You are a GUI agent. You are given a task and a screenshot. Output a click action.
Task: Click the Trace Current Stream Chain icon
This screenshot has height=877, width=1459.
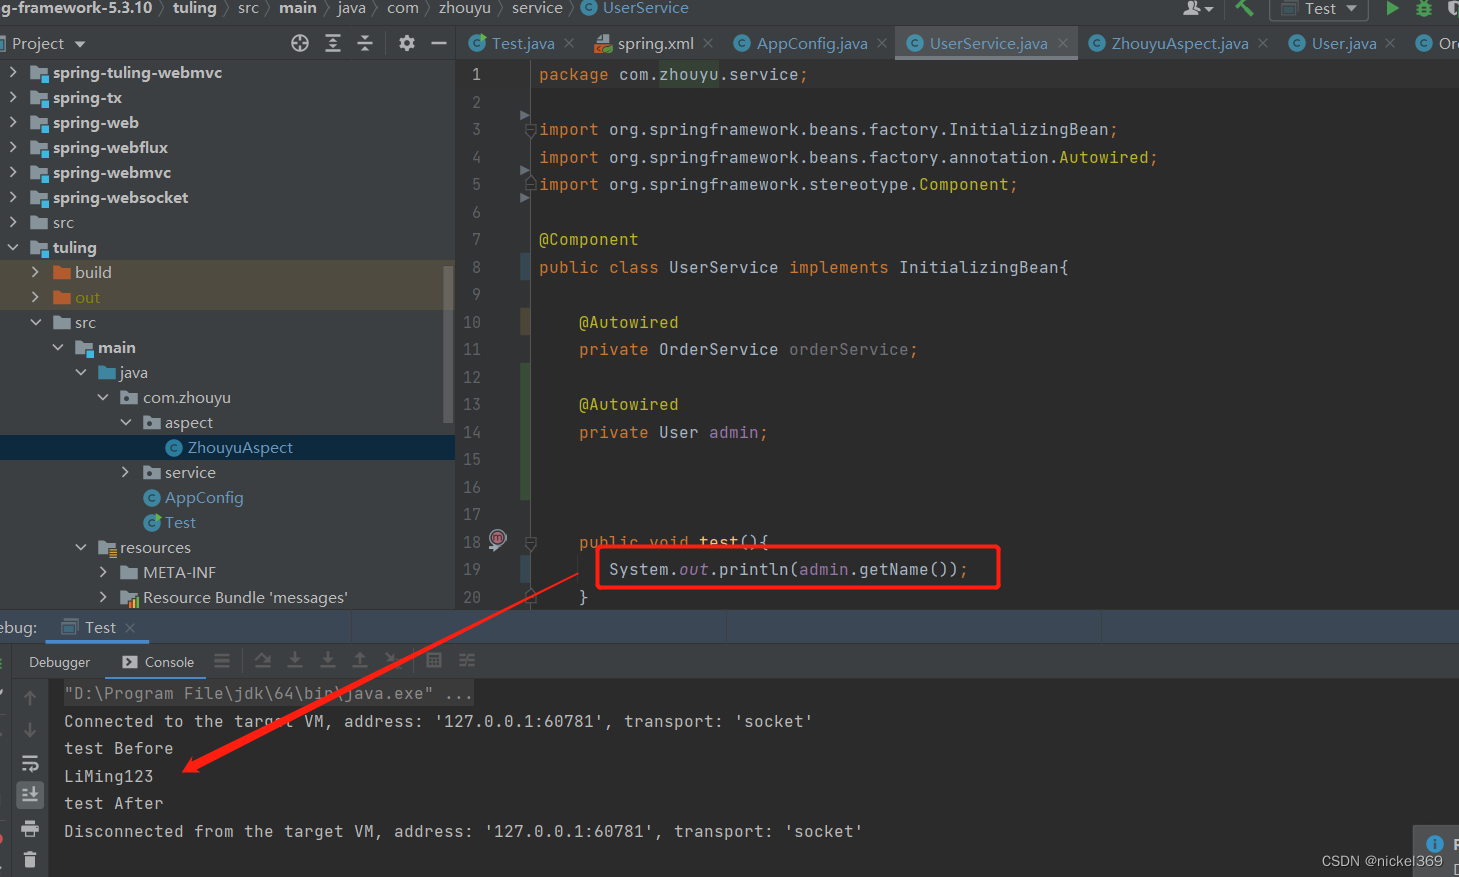[x=467, y=660]
